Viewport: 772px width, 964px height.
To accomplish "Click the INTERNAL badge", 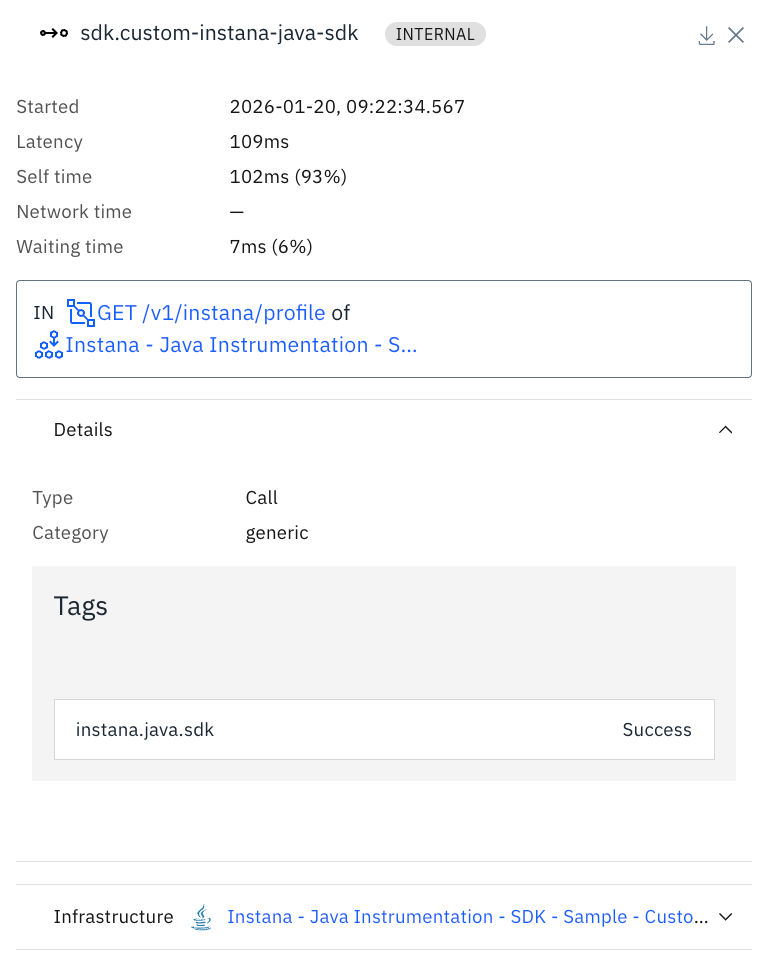I will pos(435,34).
